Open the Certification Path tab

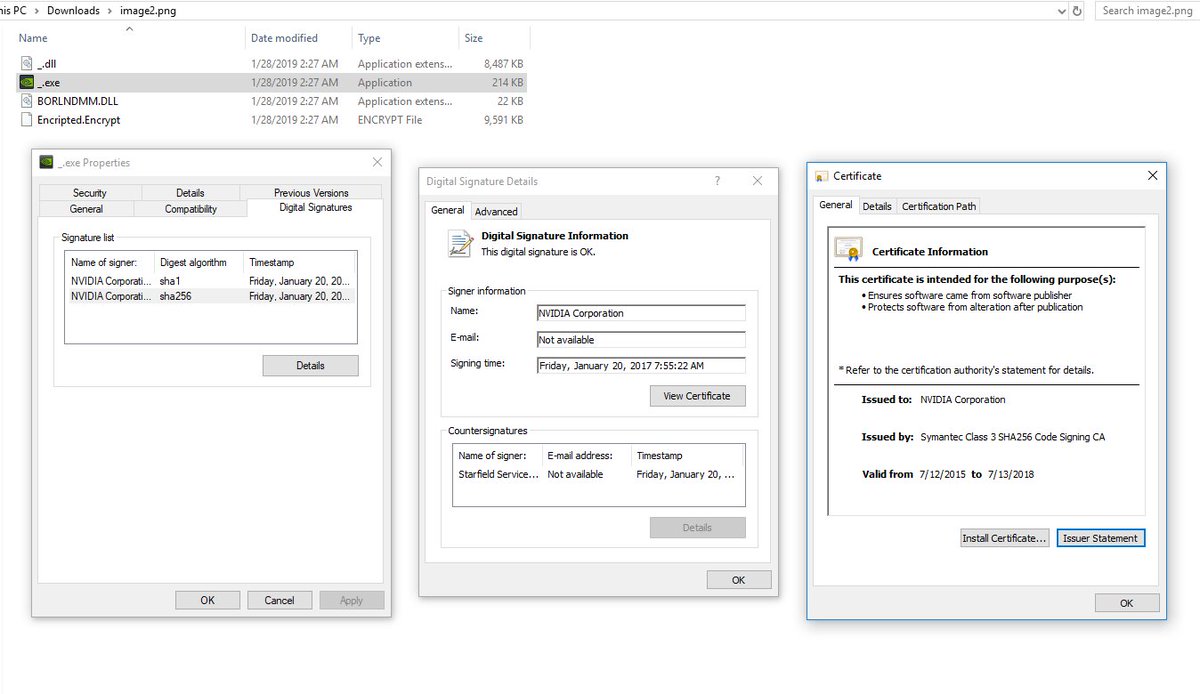coord(939,206)
